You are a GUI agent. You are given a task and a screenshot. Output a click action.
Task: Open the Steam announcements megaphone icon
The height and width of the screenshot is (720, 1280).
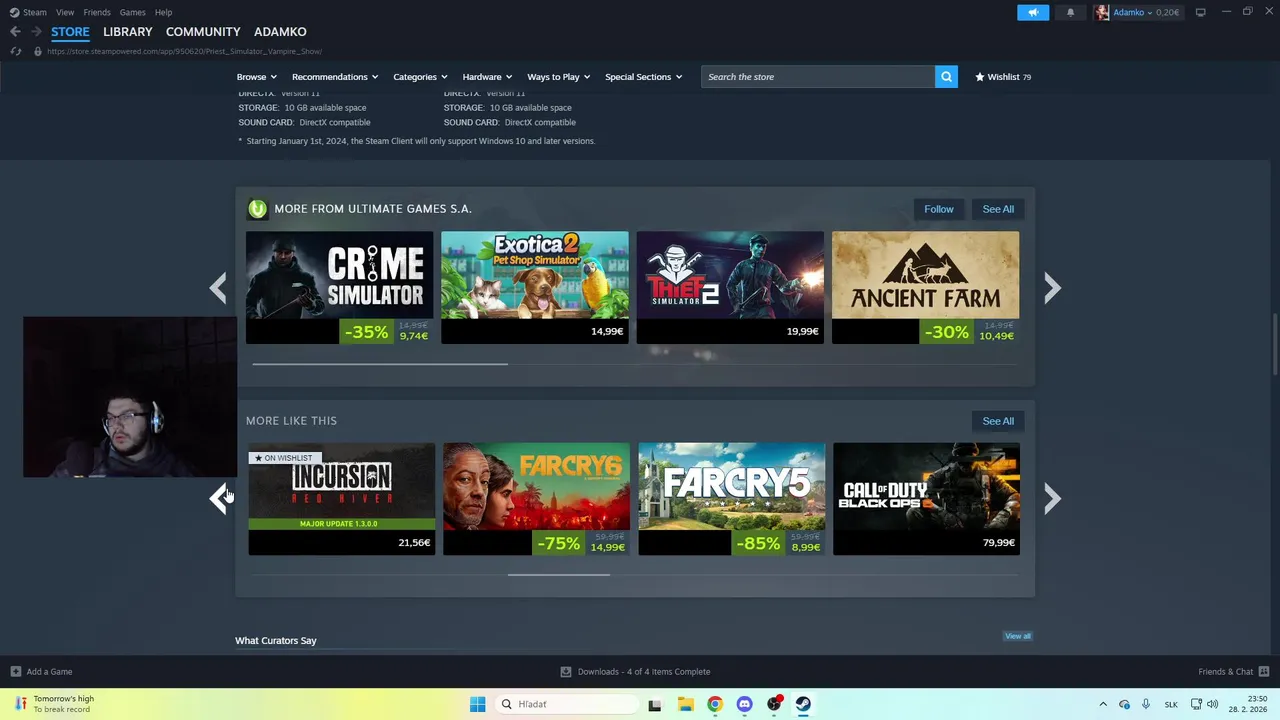tap(1033, 12)
